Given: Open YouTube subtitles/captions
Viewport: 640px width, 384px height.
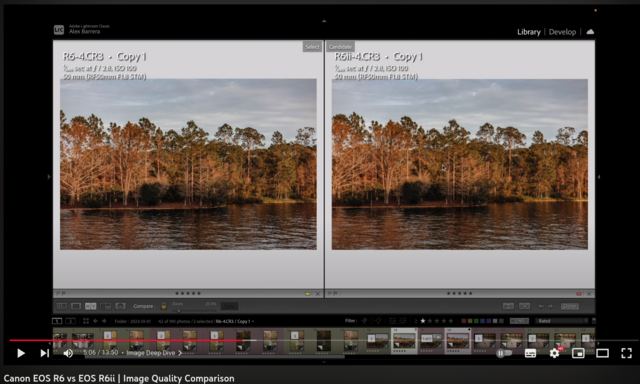Looking at the screenshot, I should pyautogui.click(x=530, y=353).
